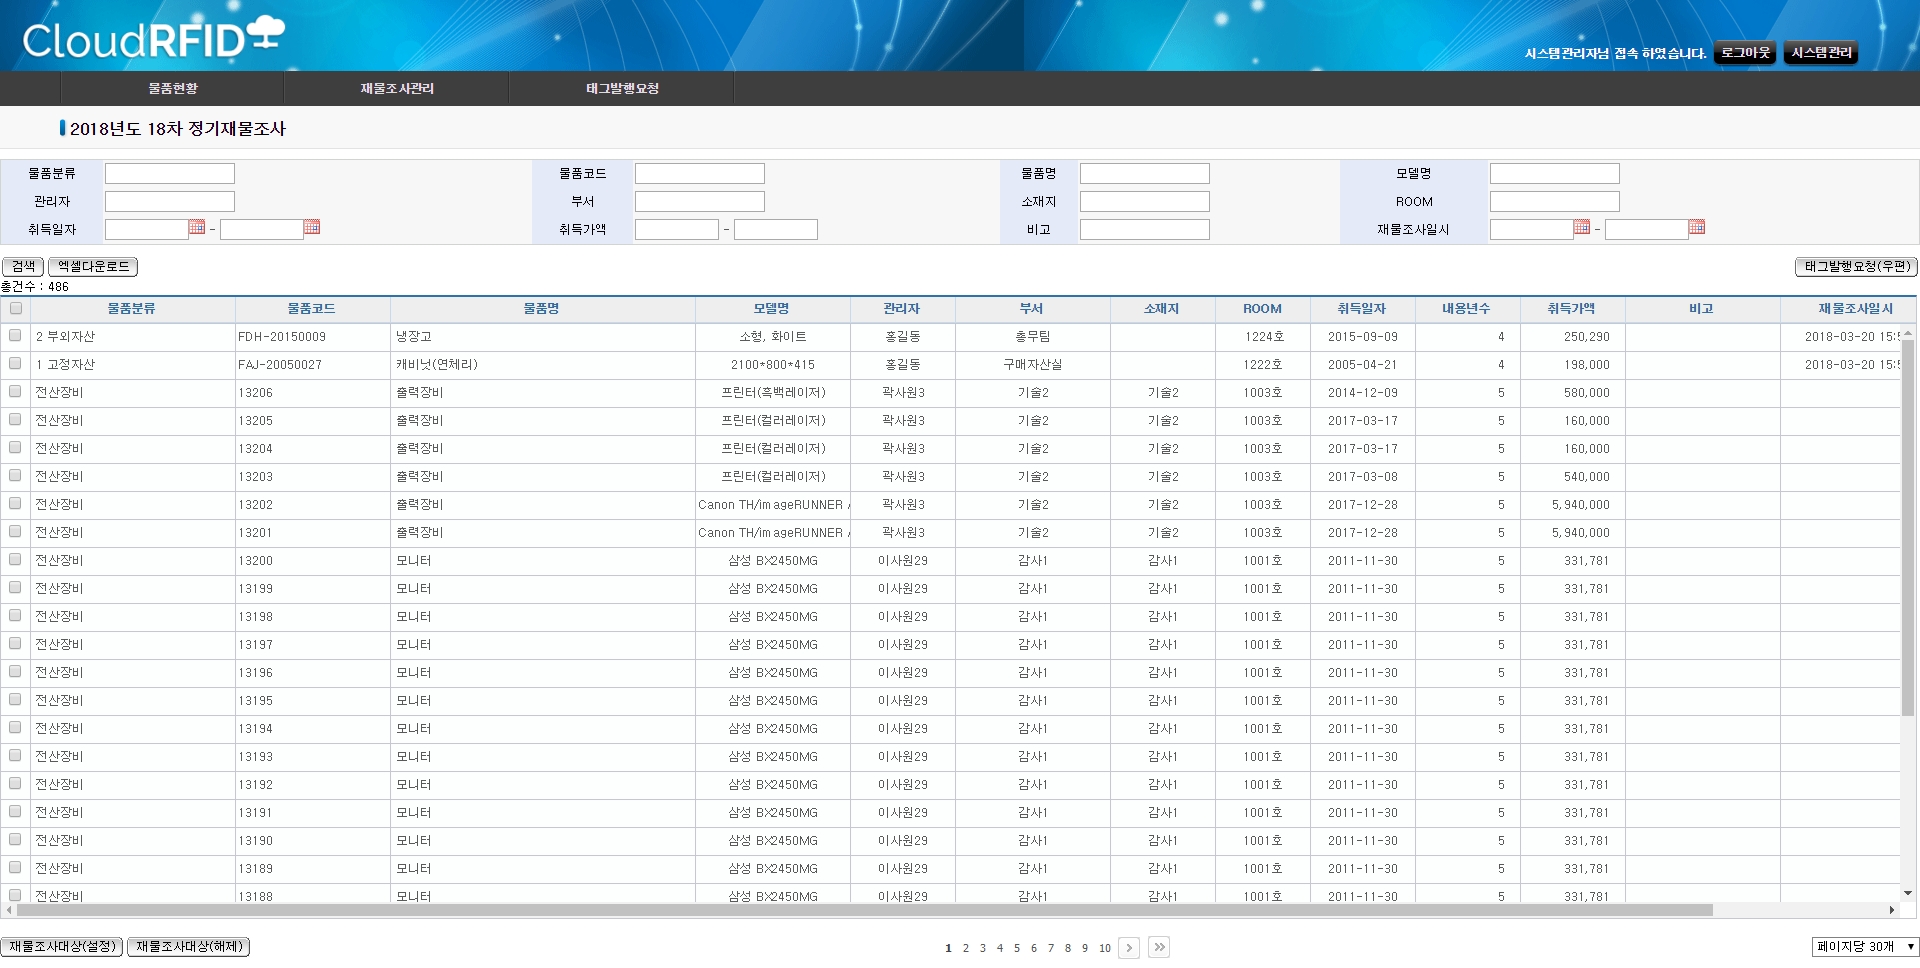Image resolution: width=1920 pixels, height=968 pixels.
Task: Click the 로그아웃 button
Action: pyautogui.click(x=1745, y=53)
